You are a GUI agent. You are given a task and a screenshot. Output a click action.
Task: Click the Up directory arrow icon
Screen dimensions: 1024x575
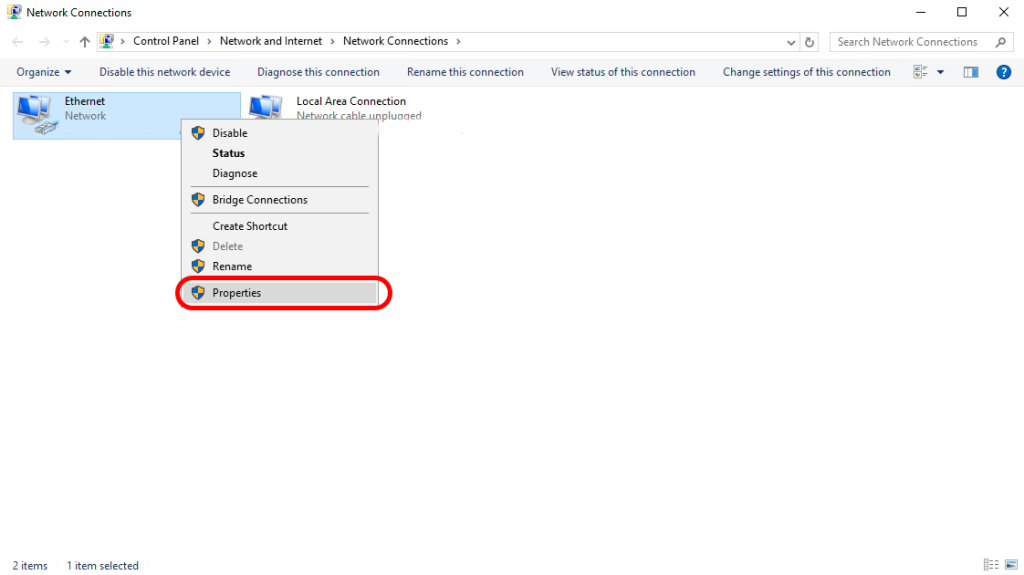point(84,42)
